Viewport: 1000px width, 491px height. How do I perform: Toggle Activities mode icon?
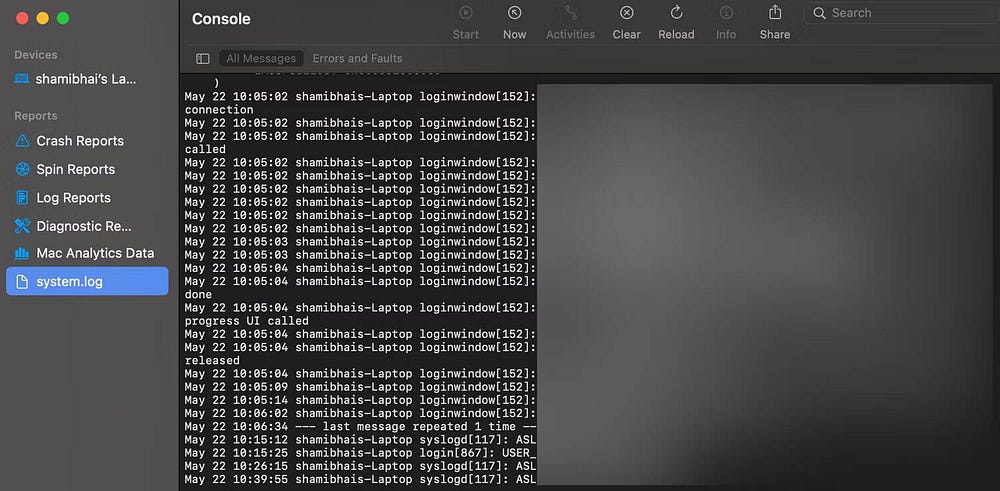coord(571,13)
